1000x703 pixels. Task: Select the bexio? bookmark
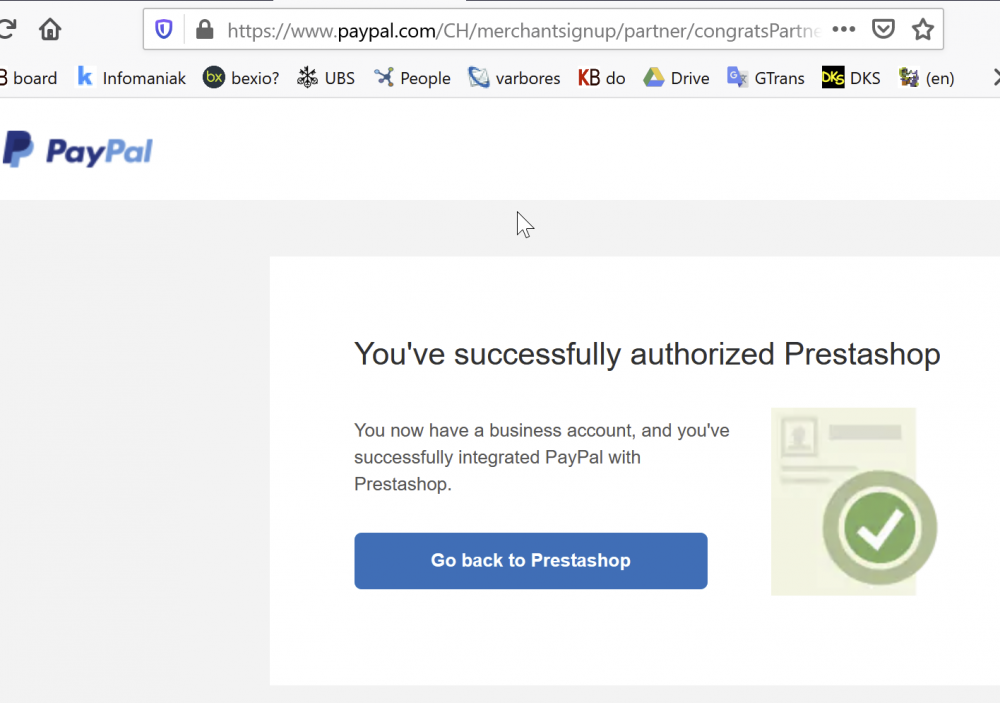(x=240, y=77)
